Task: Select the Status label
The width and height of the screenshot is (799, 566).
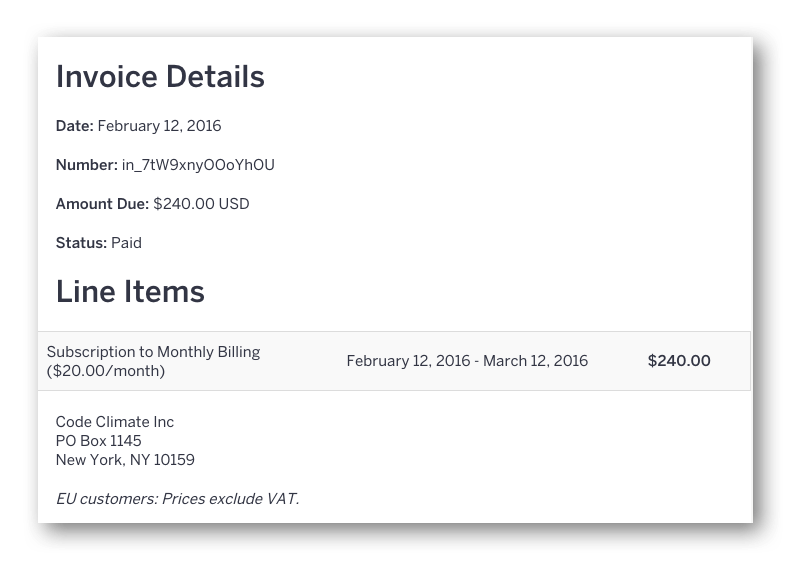Action: [x=81, y=243]
